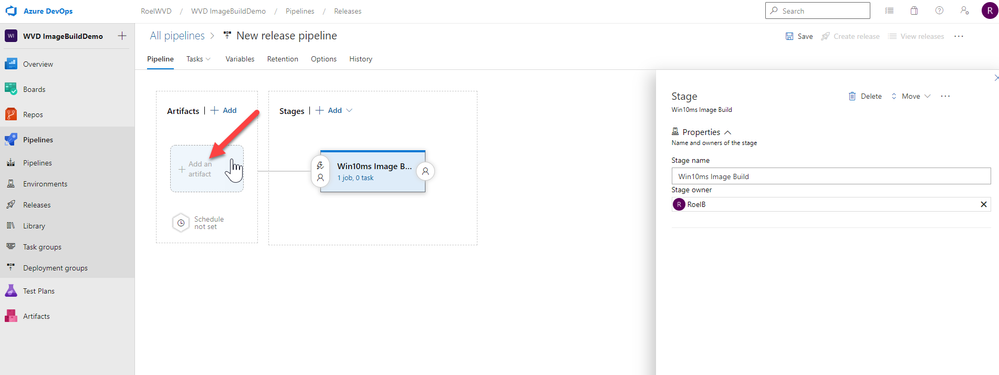Open Test Plans flask icon
The width and height of the screenshot is (999, 375).
coord(11,291)
